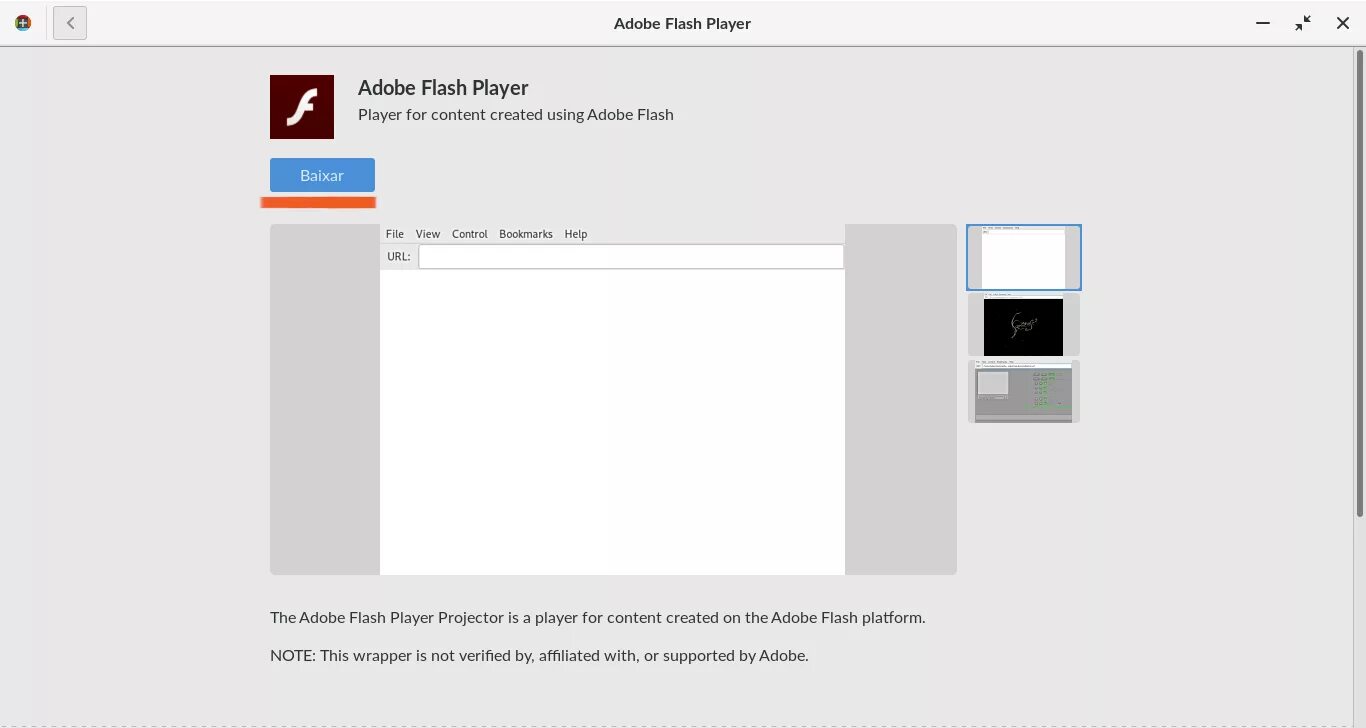Click the "Adobe Flash Player" window title
This screenshot has width=1366, height=728.
[x=682, y=23]
